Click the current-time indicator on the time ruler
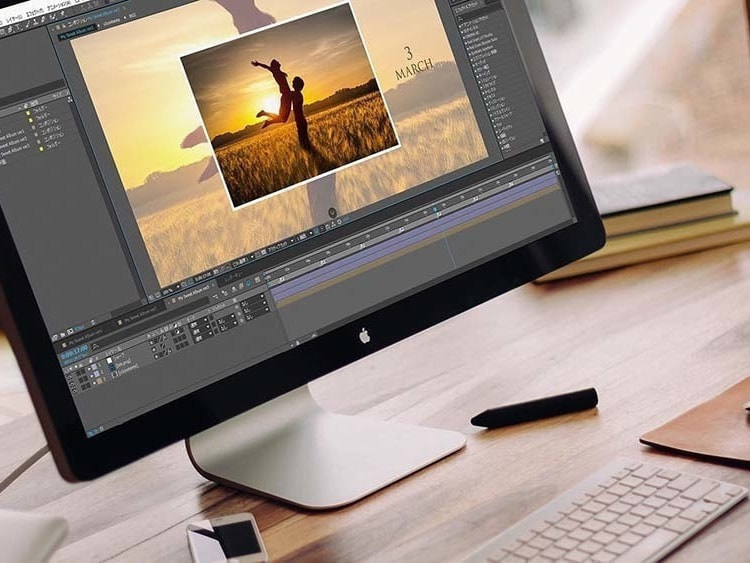 (435, 210)
